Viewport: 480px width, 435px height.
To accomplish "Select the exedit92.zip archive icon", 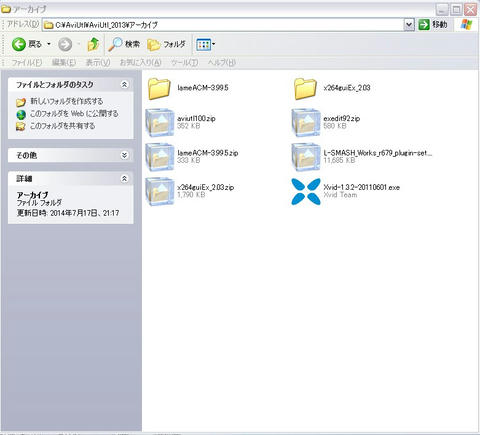I will [x=306, y=122].
